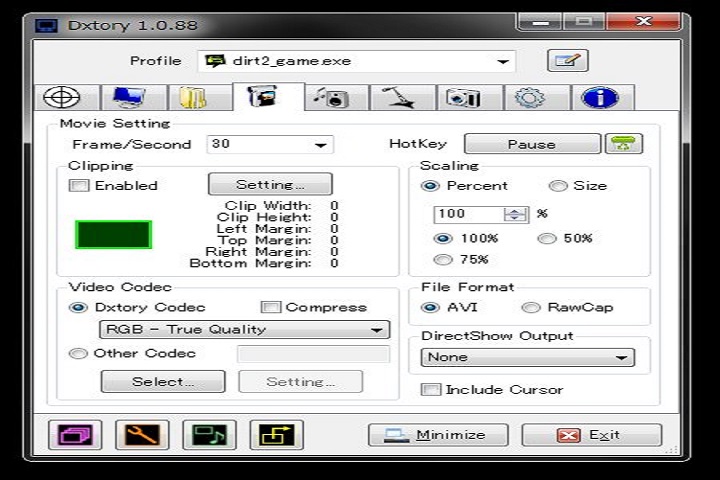The width and height of the screenshot is (720, 480).
Task: Expand the Frame/Second dropdown
Action: point(270,144)
